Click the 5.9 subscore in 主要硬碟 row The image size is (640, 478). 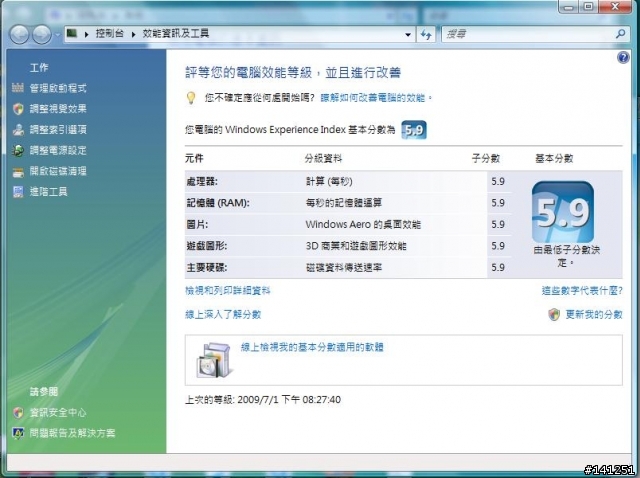pyautogui.click(x=498, y=267)
